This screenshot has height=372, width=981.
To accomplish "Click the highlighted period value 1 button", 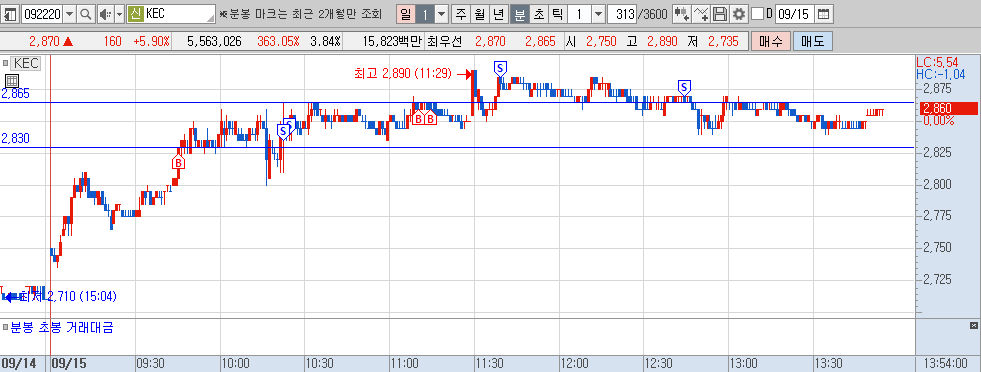I will pos(424,13).
